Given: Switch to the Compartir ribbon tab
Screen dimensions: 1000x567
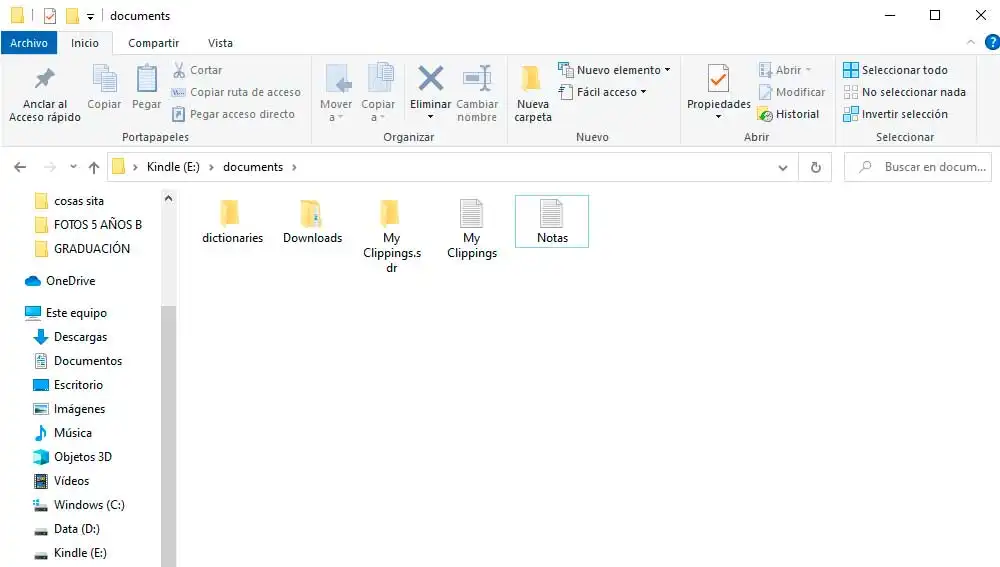Looking at the screenshot, I should pyautogui.click(x=153, y=43).
